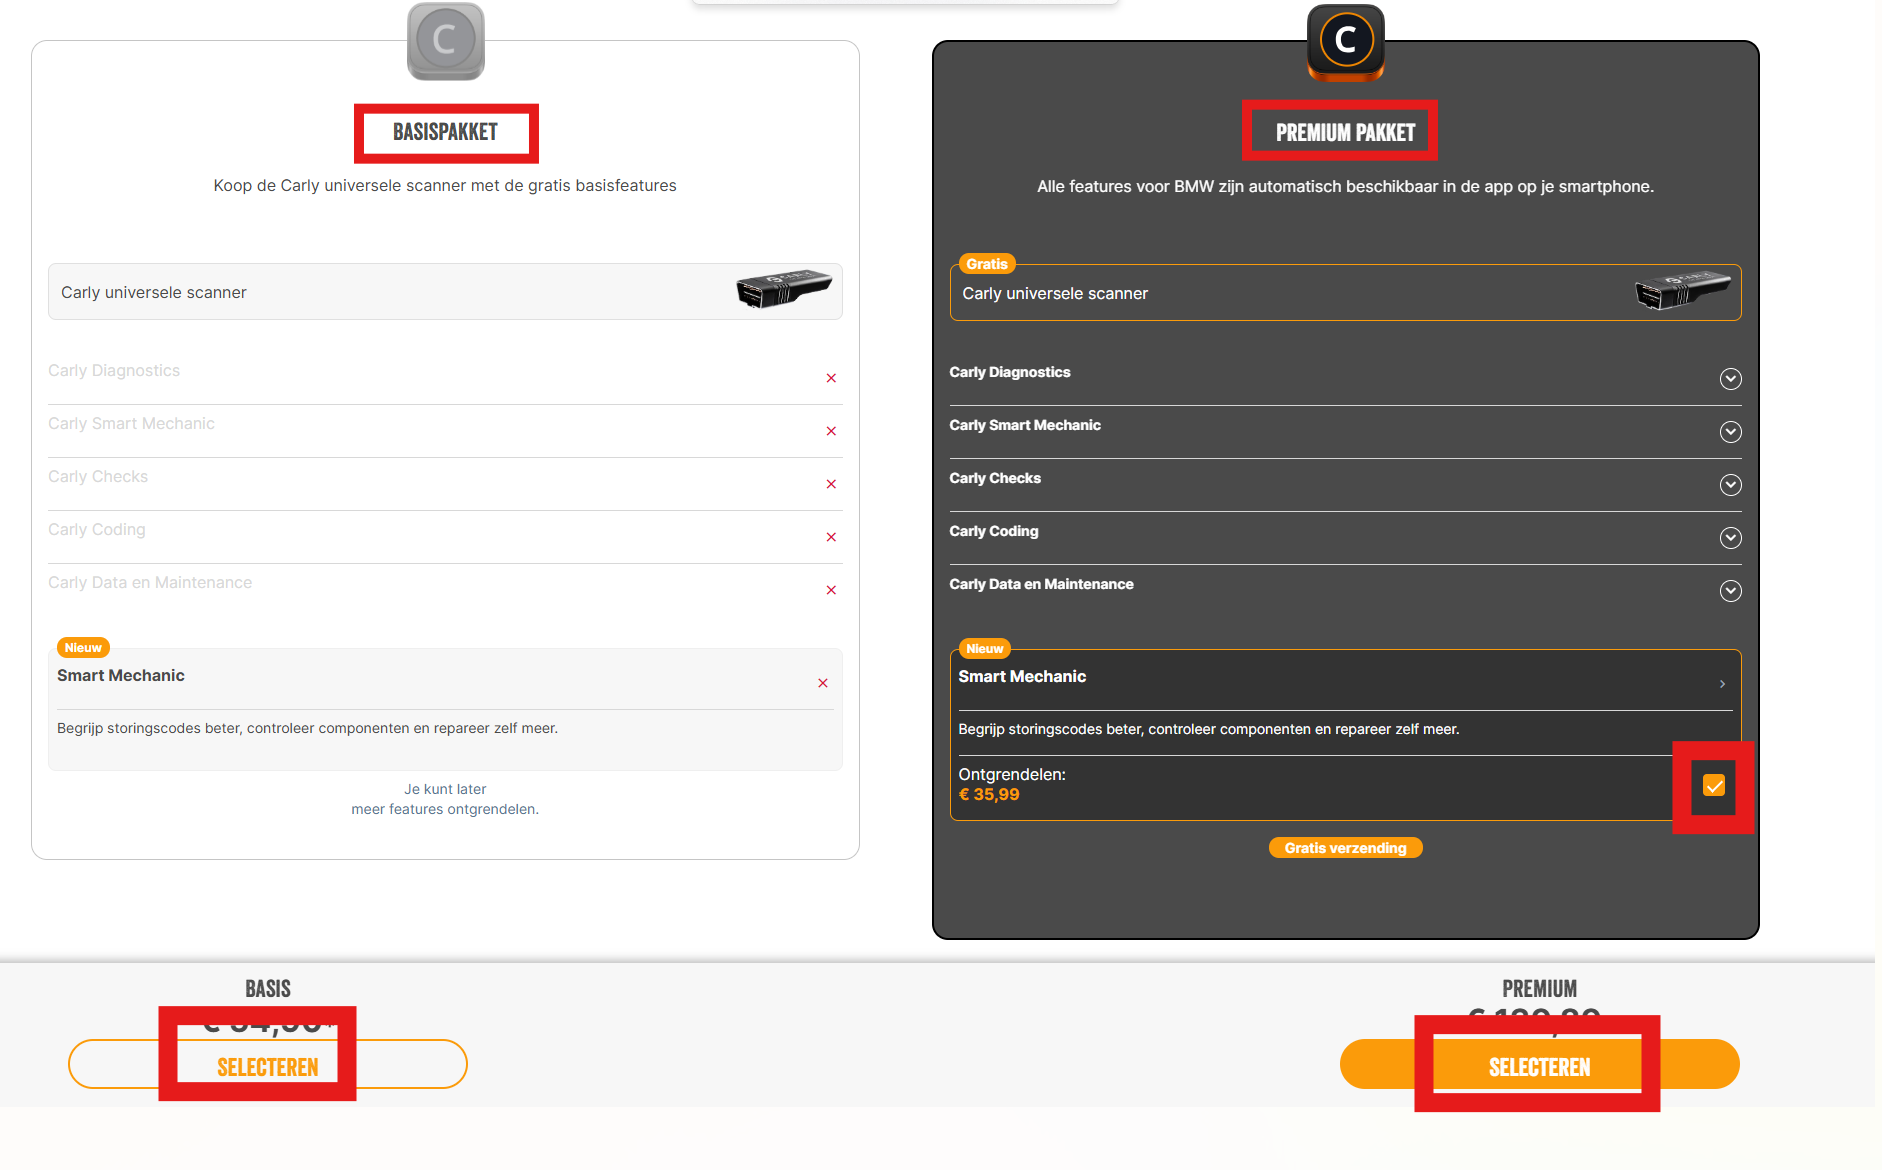Click BASIS label in bottom bar

268,989
